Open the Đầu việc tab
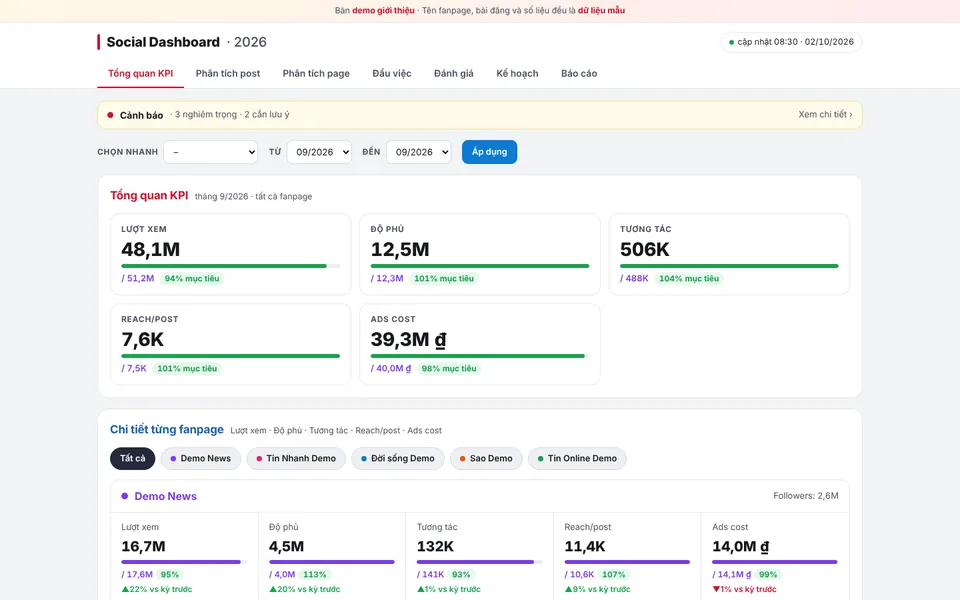This screenshot has width=960, height=600. click(x=392, y=73)
